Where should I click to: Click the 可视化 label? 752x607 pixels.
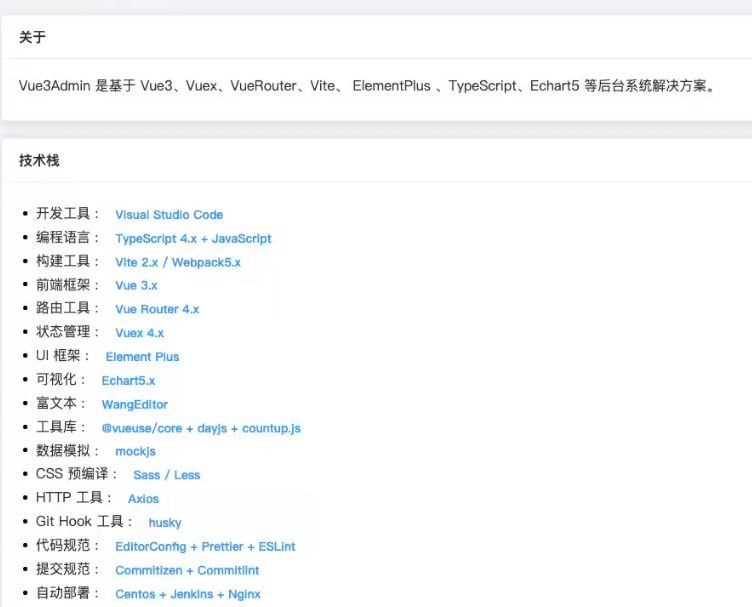click(x=60, y=380)
